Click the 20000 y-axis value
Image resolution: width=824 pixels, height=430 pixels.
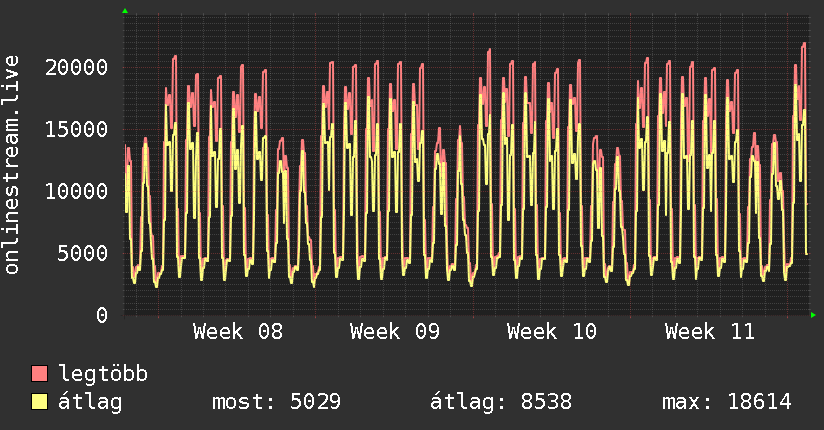point(76,67)
